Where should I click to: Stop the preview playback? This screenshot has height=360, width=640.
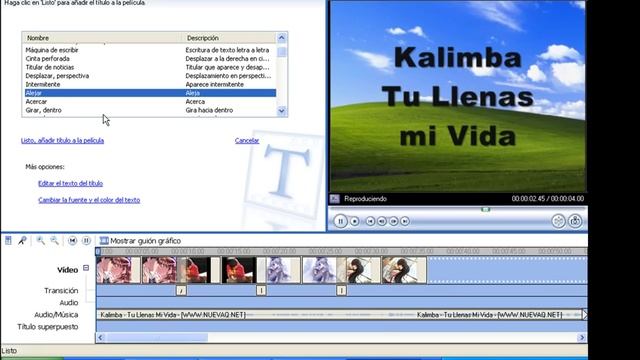(x=355, y=221)
